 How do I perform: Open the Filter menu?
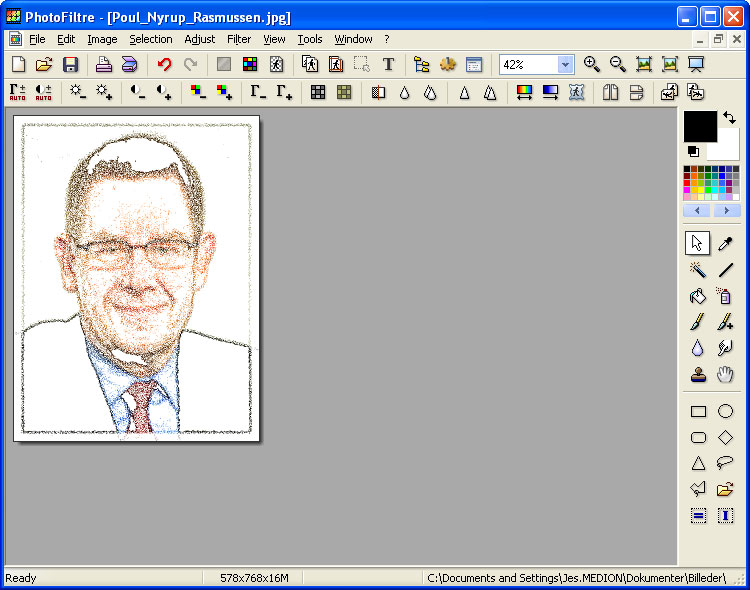pyautogui.click(x=239, y=39)
